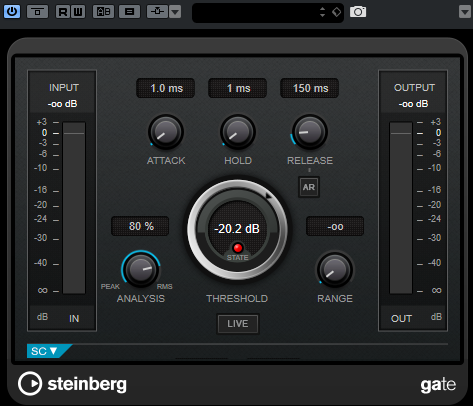Click the Threshold -20.2 dB dial

[237, 230]
